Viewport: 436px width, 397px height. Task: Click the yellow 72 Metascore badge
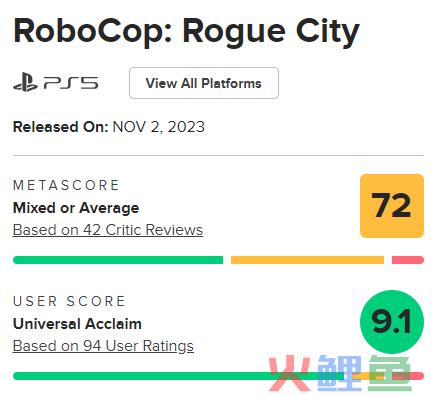click(x=392, y=206)
